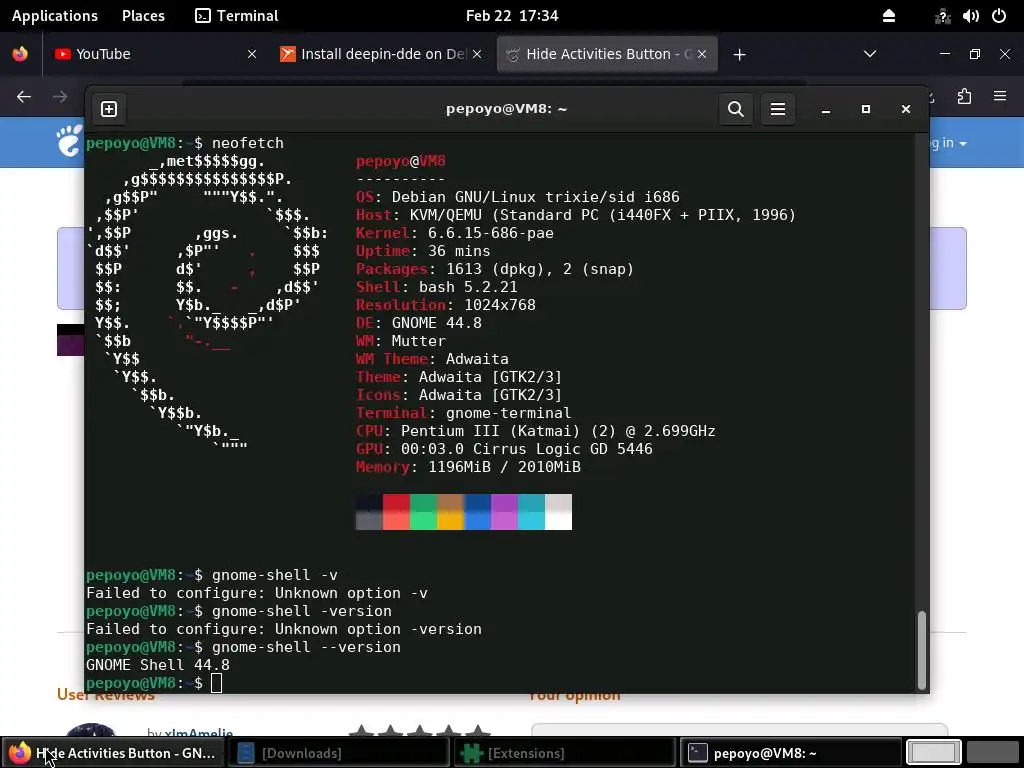Switch to the second workspace in switcher

993,752
